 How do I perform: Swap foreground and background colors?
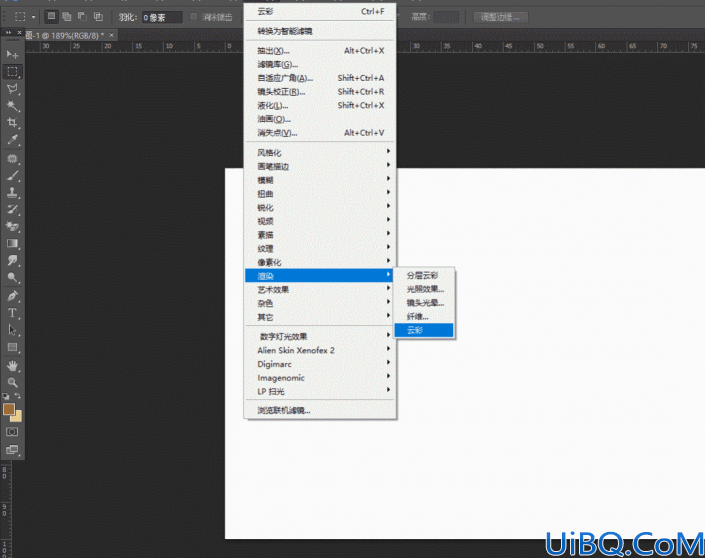(x=18, y=396)
